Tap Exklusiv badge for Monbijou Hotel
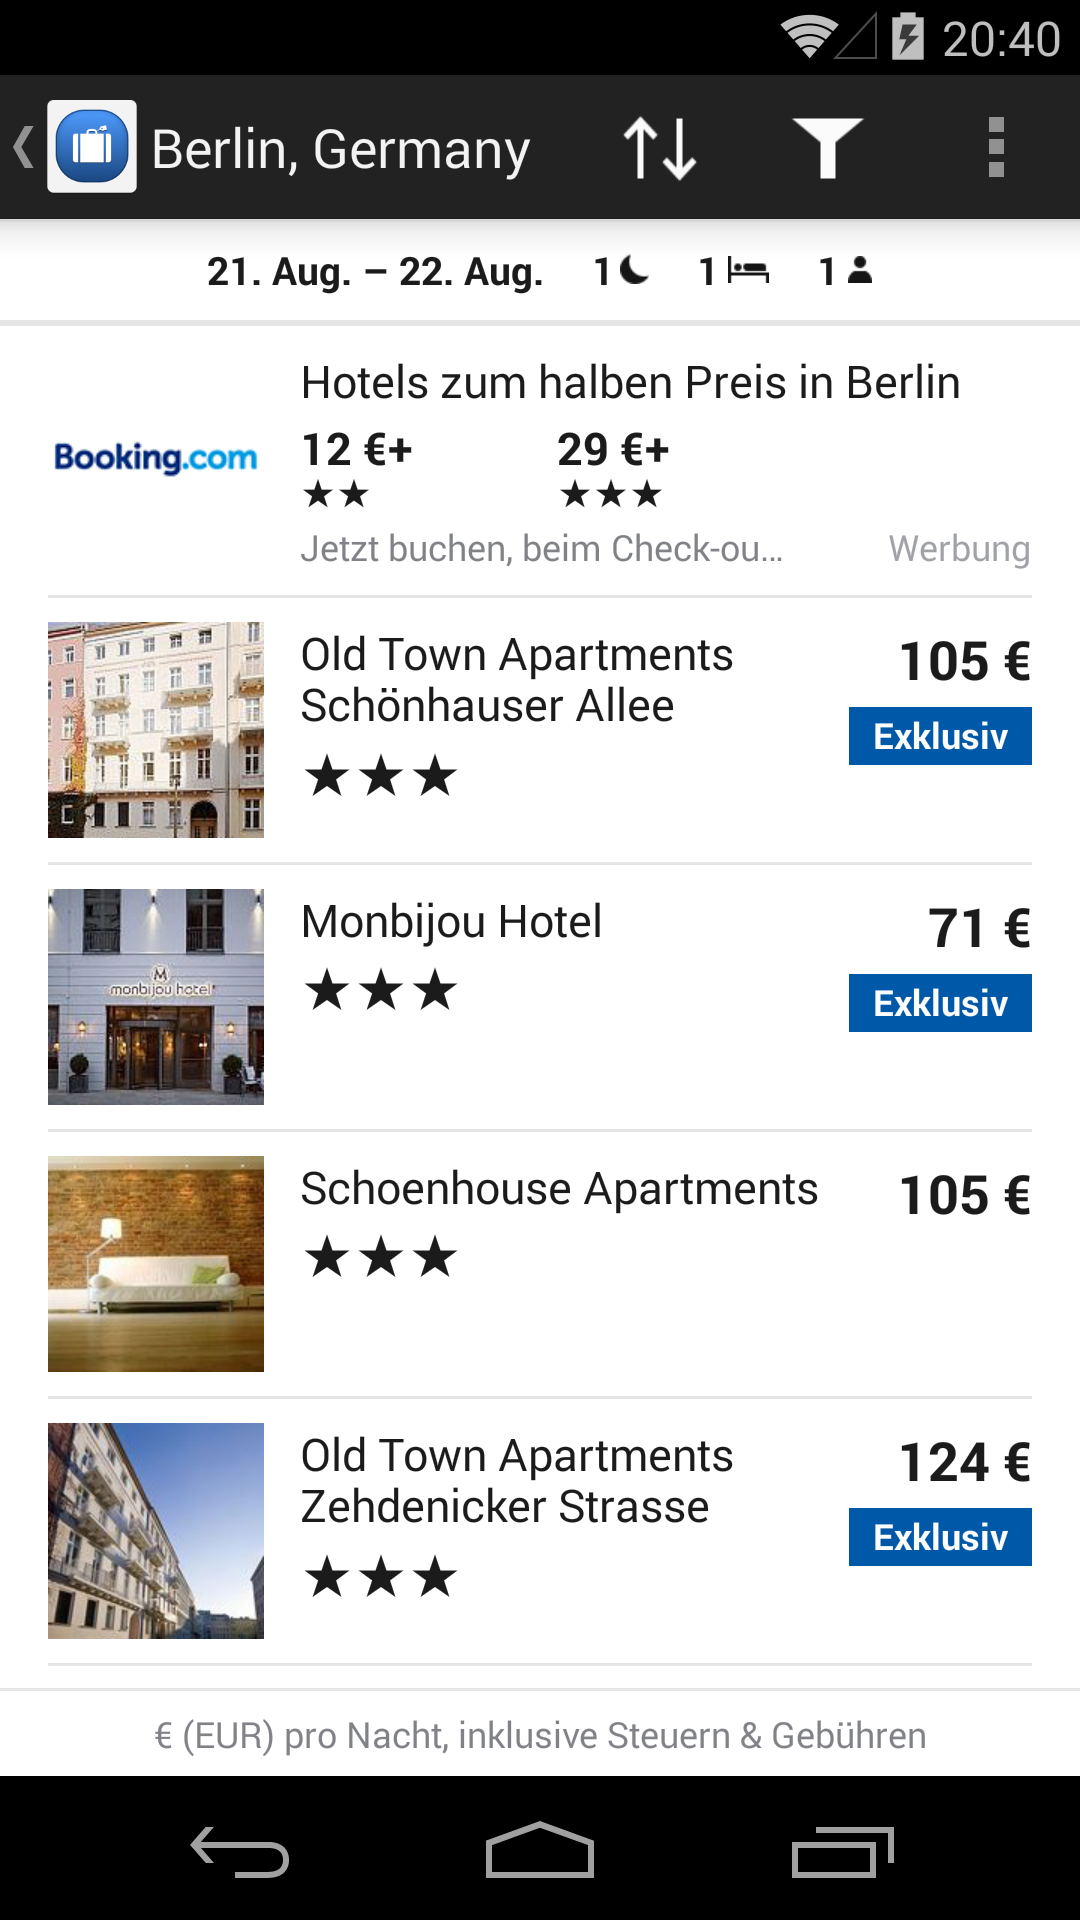Viewport: 1080px width, 1920px height. 940,1003
